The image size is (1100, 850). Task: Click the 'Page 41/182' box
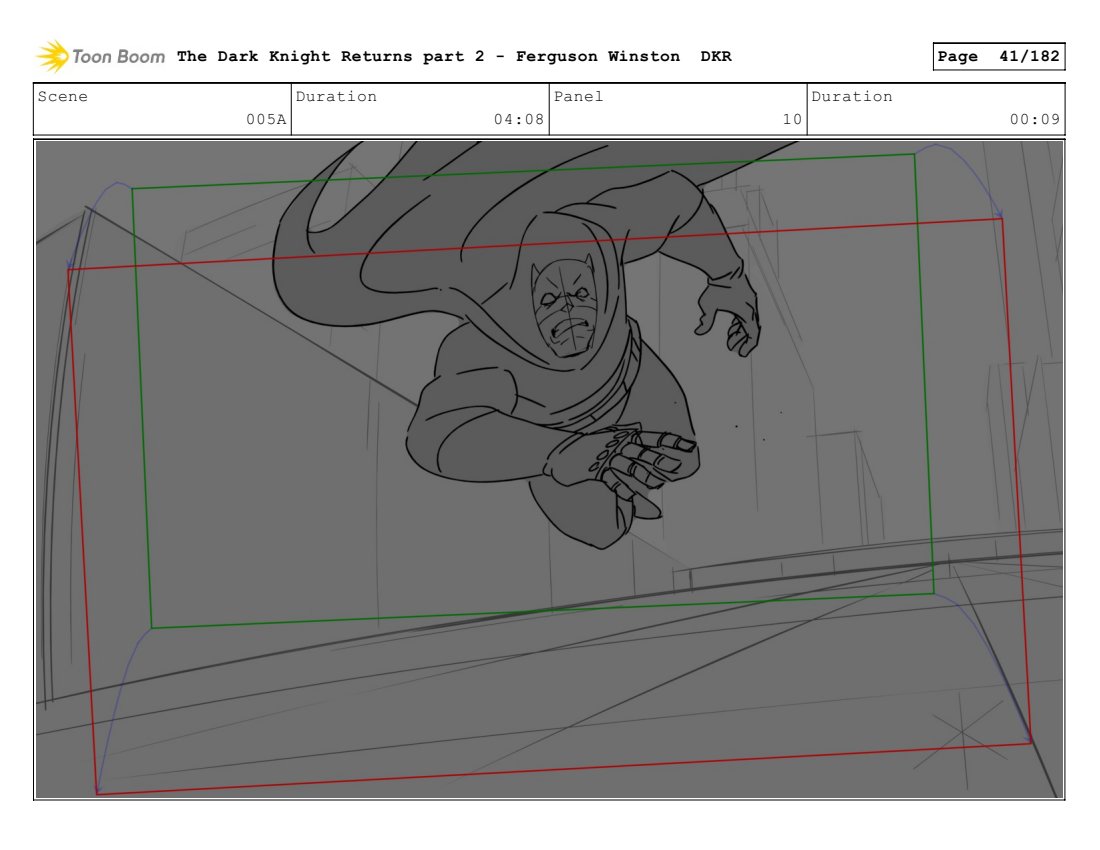tap(998, 57)
